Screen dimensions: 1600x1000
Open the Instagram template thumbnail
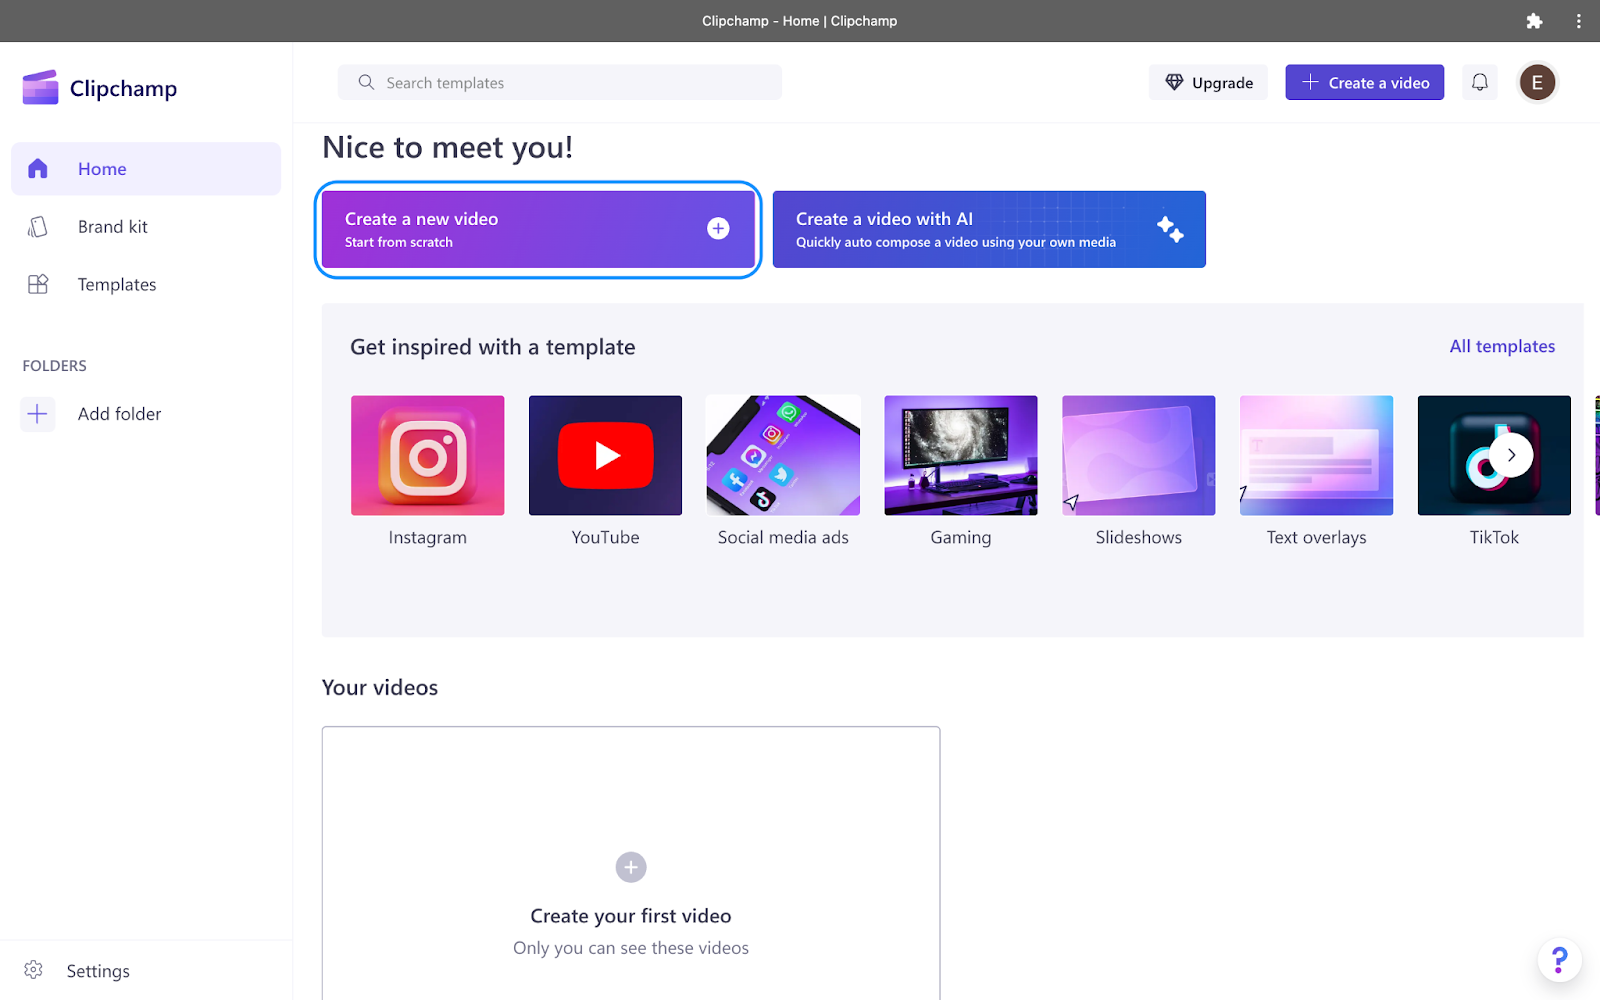[428, 456]
